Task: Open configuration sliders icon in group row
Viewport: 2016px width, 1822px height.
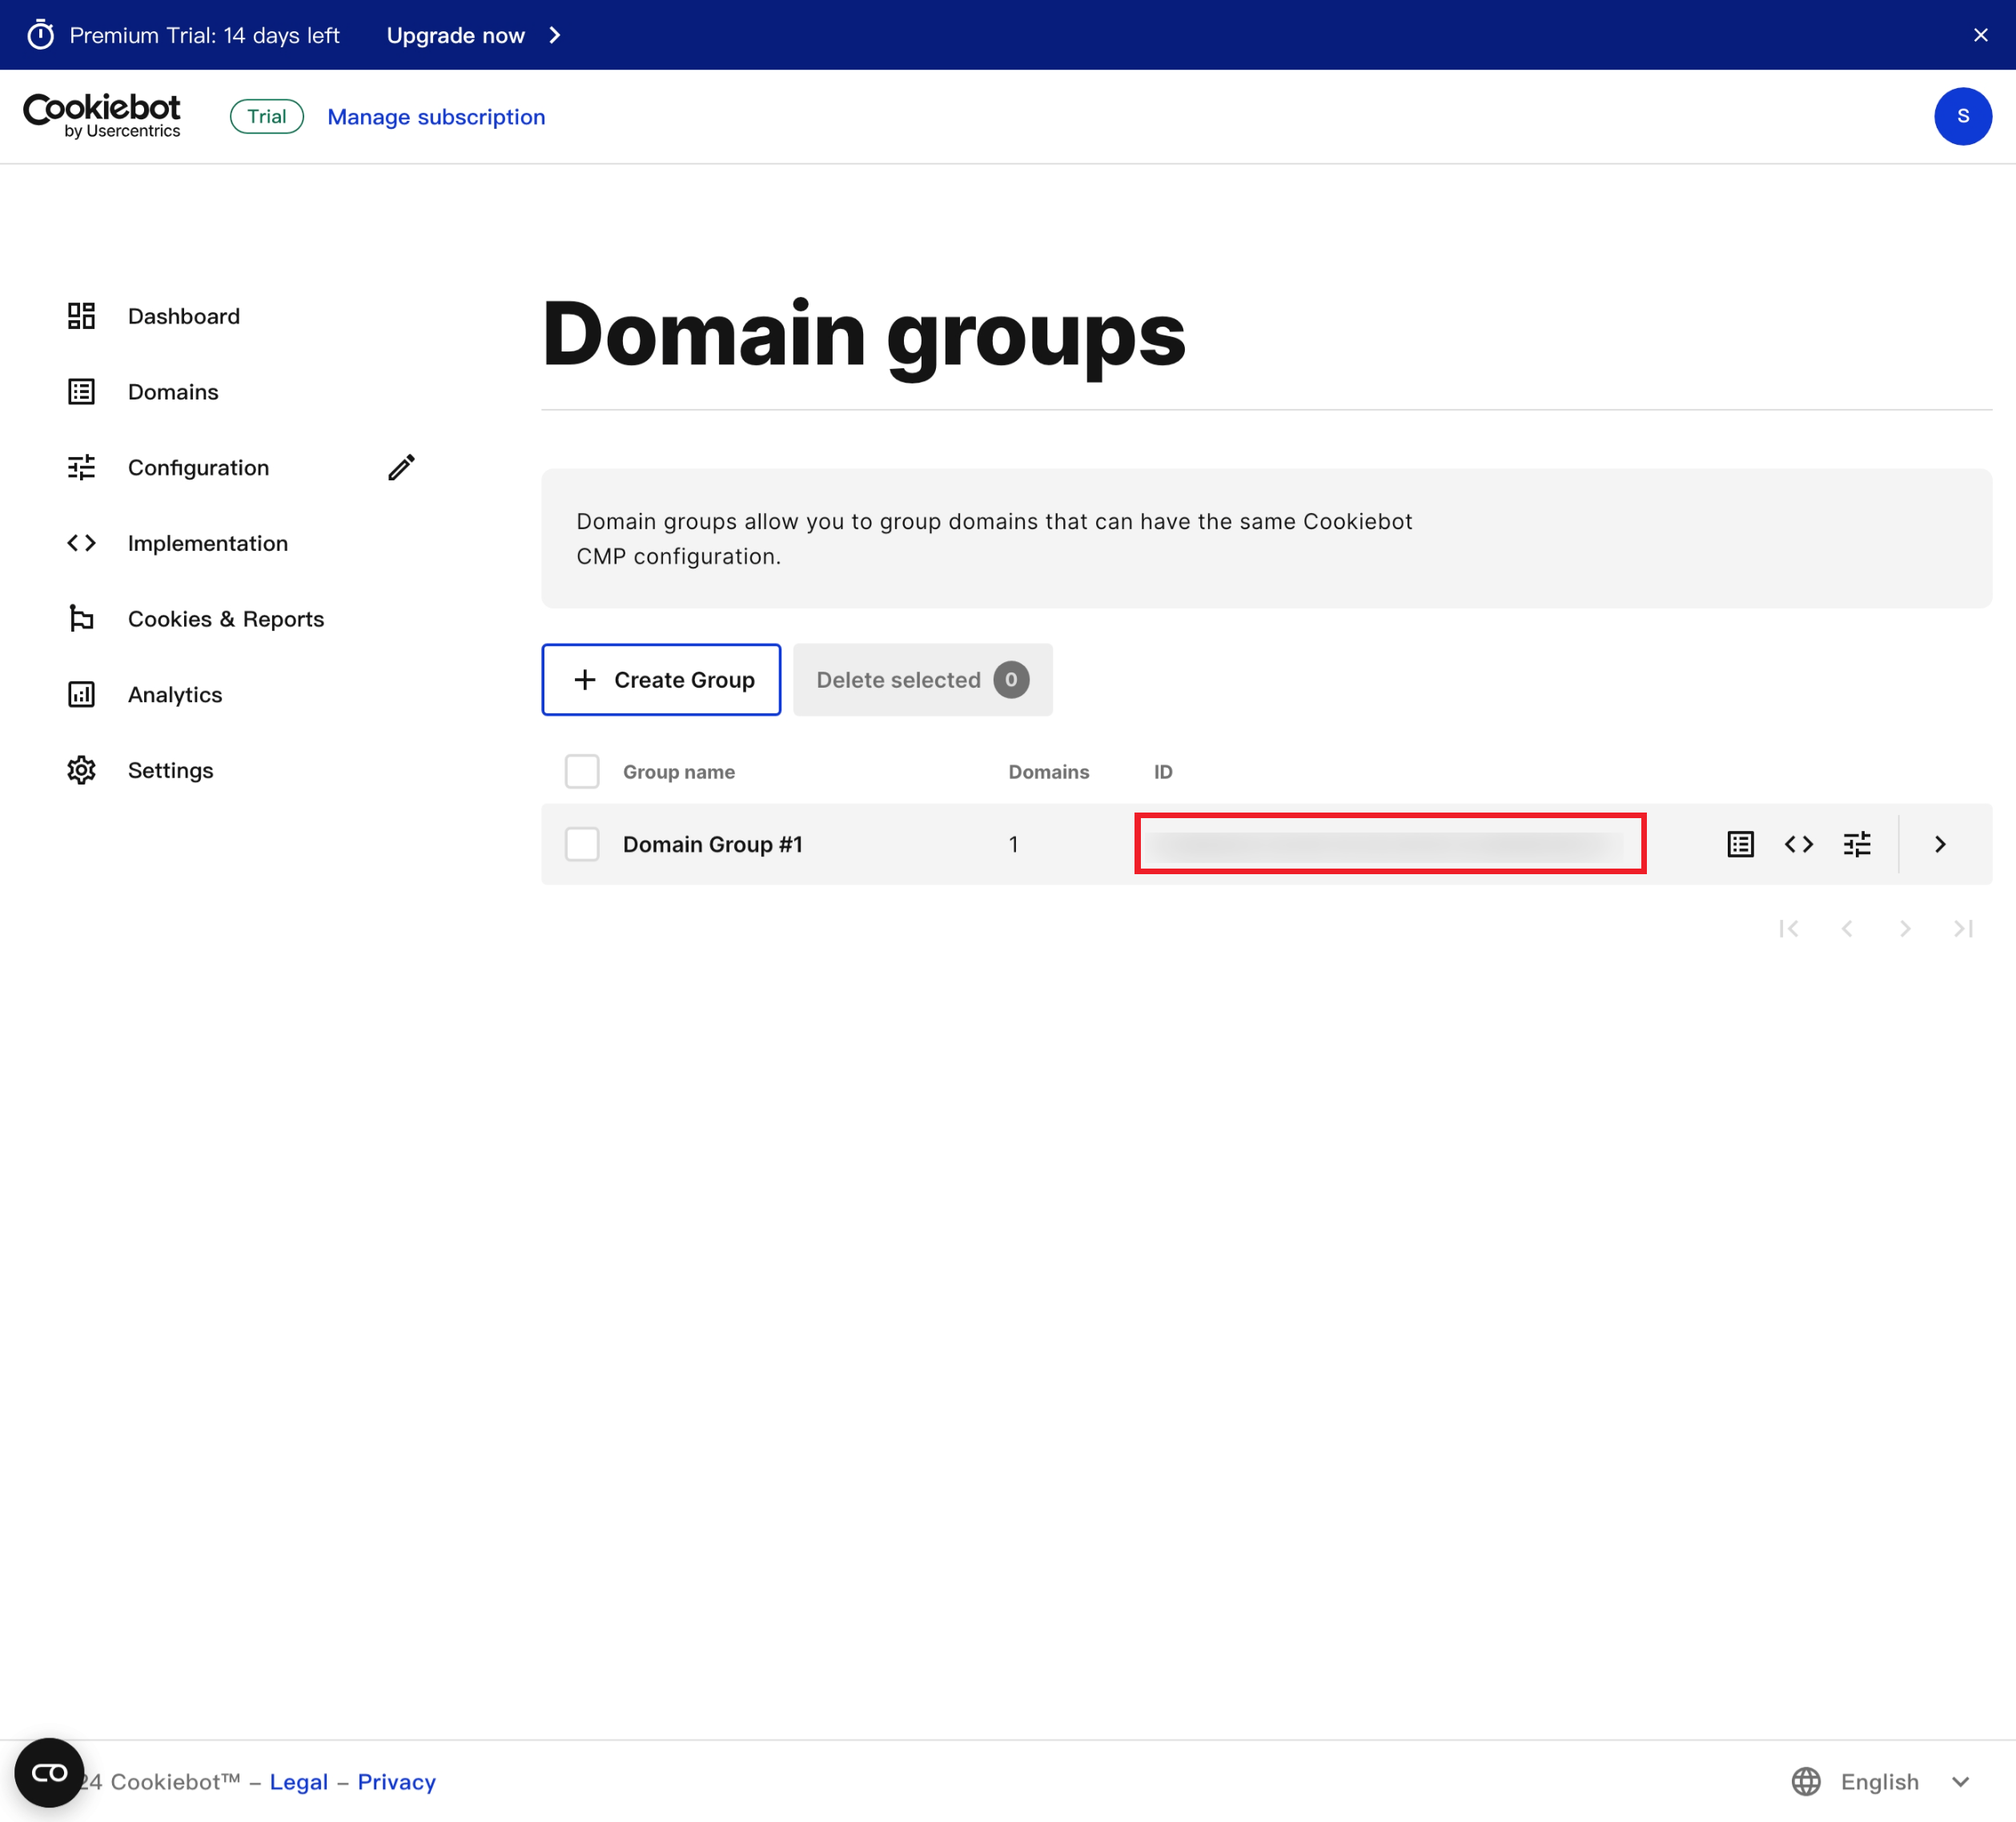Action: pos(1857,844)
